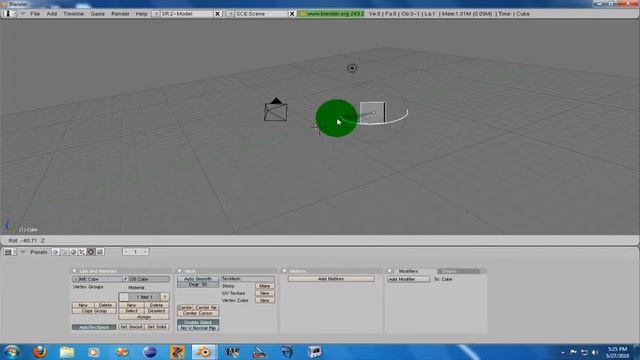Open the SCE:Scene selector dropdown
640x360 pixels.
point(230,13)
